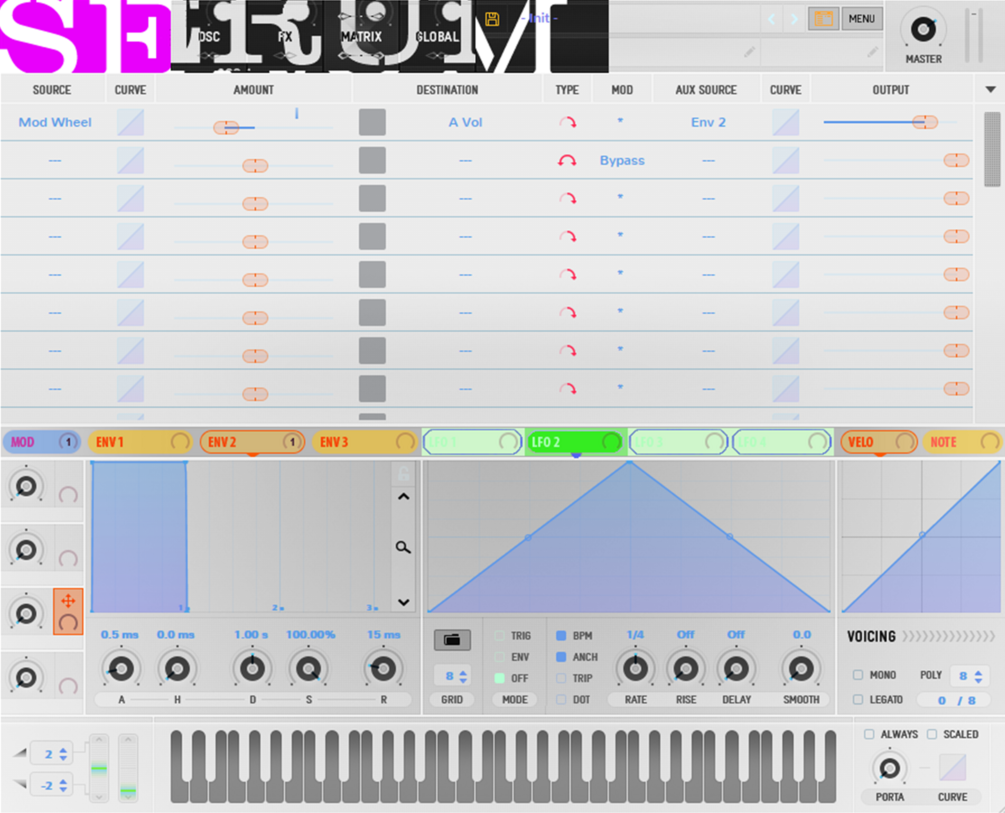1005x813 pixels.
Task: Enable the MONO checkbox
Action: pos(858,675)
